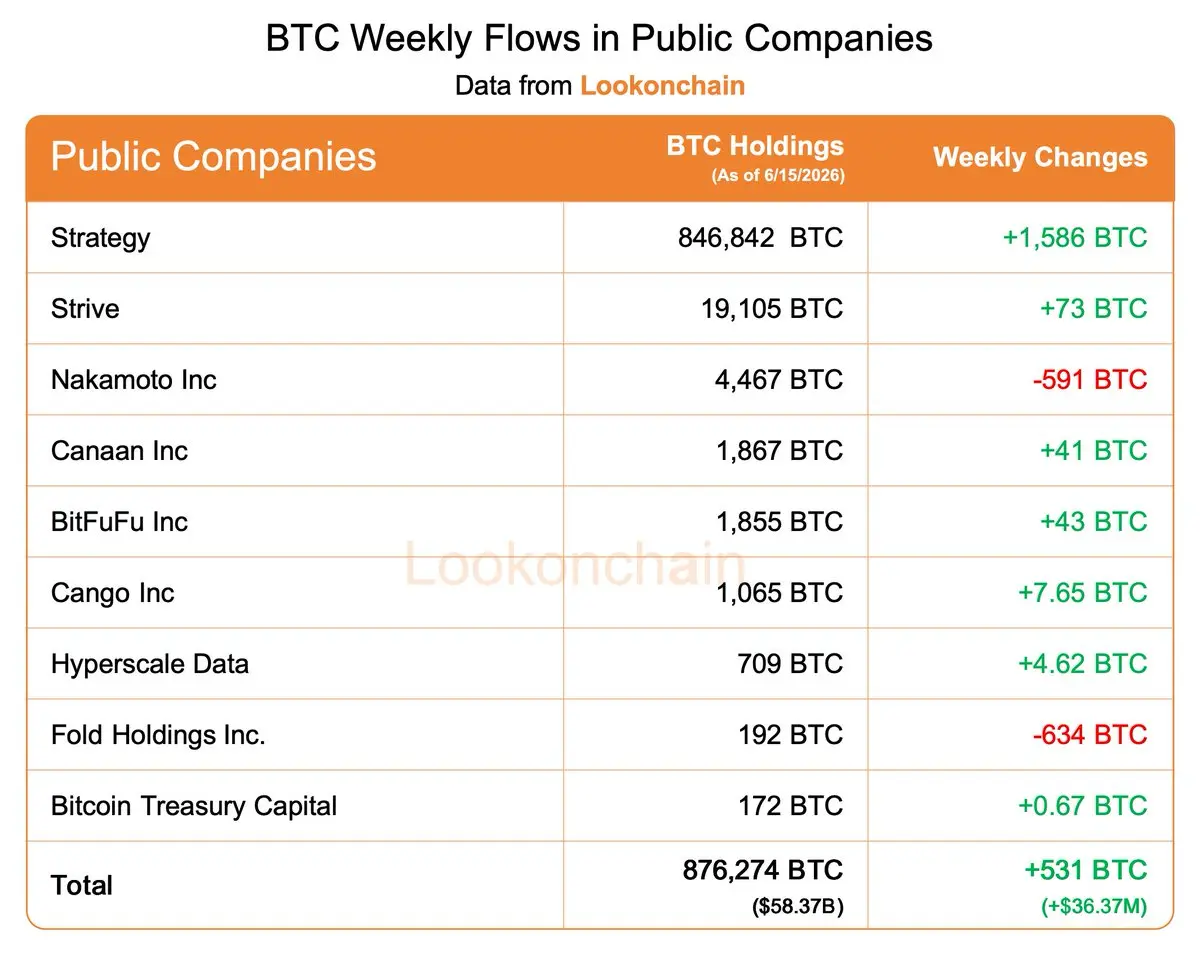Click Nakamoto Inc's -591 BTC change
The image size is (1200, 960).
[x=1090, y=379]
